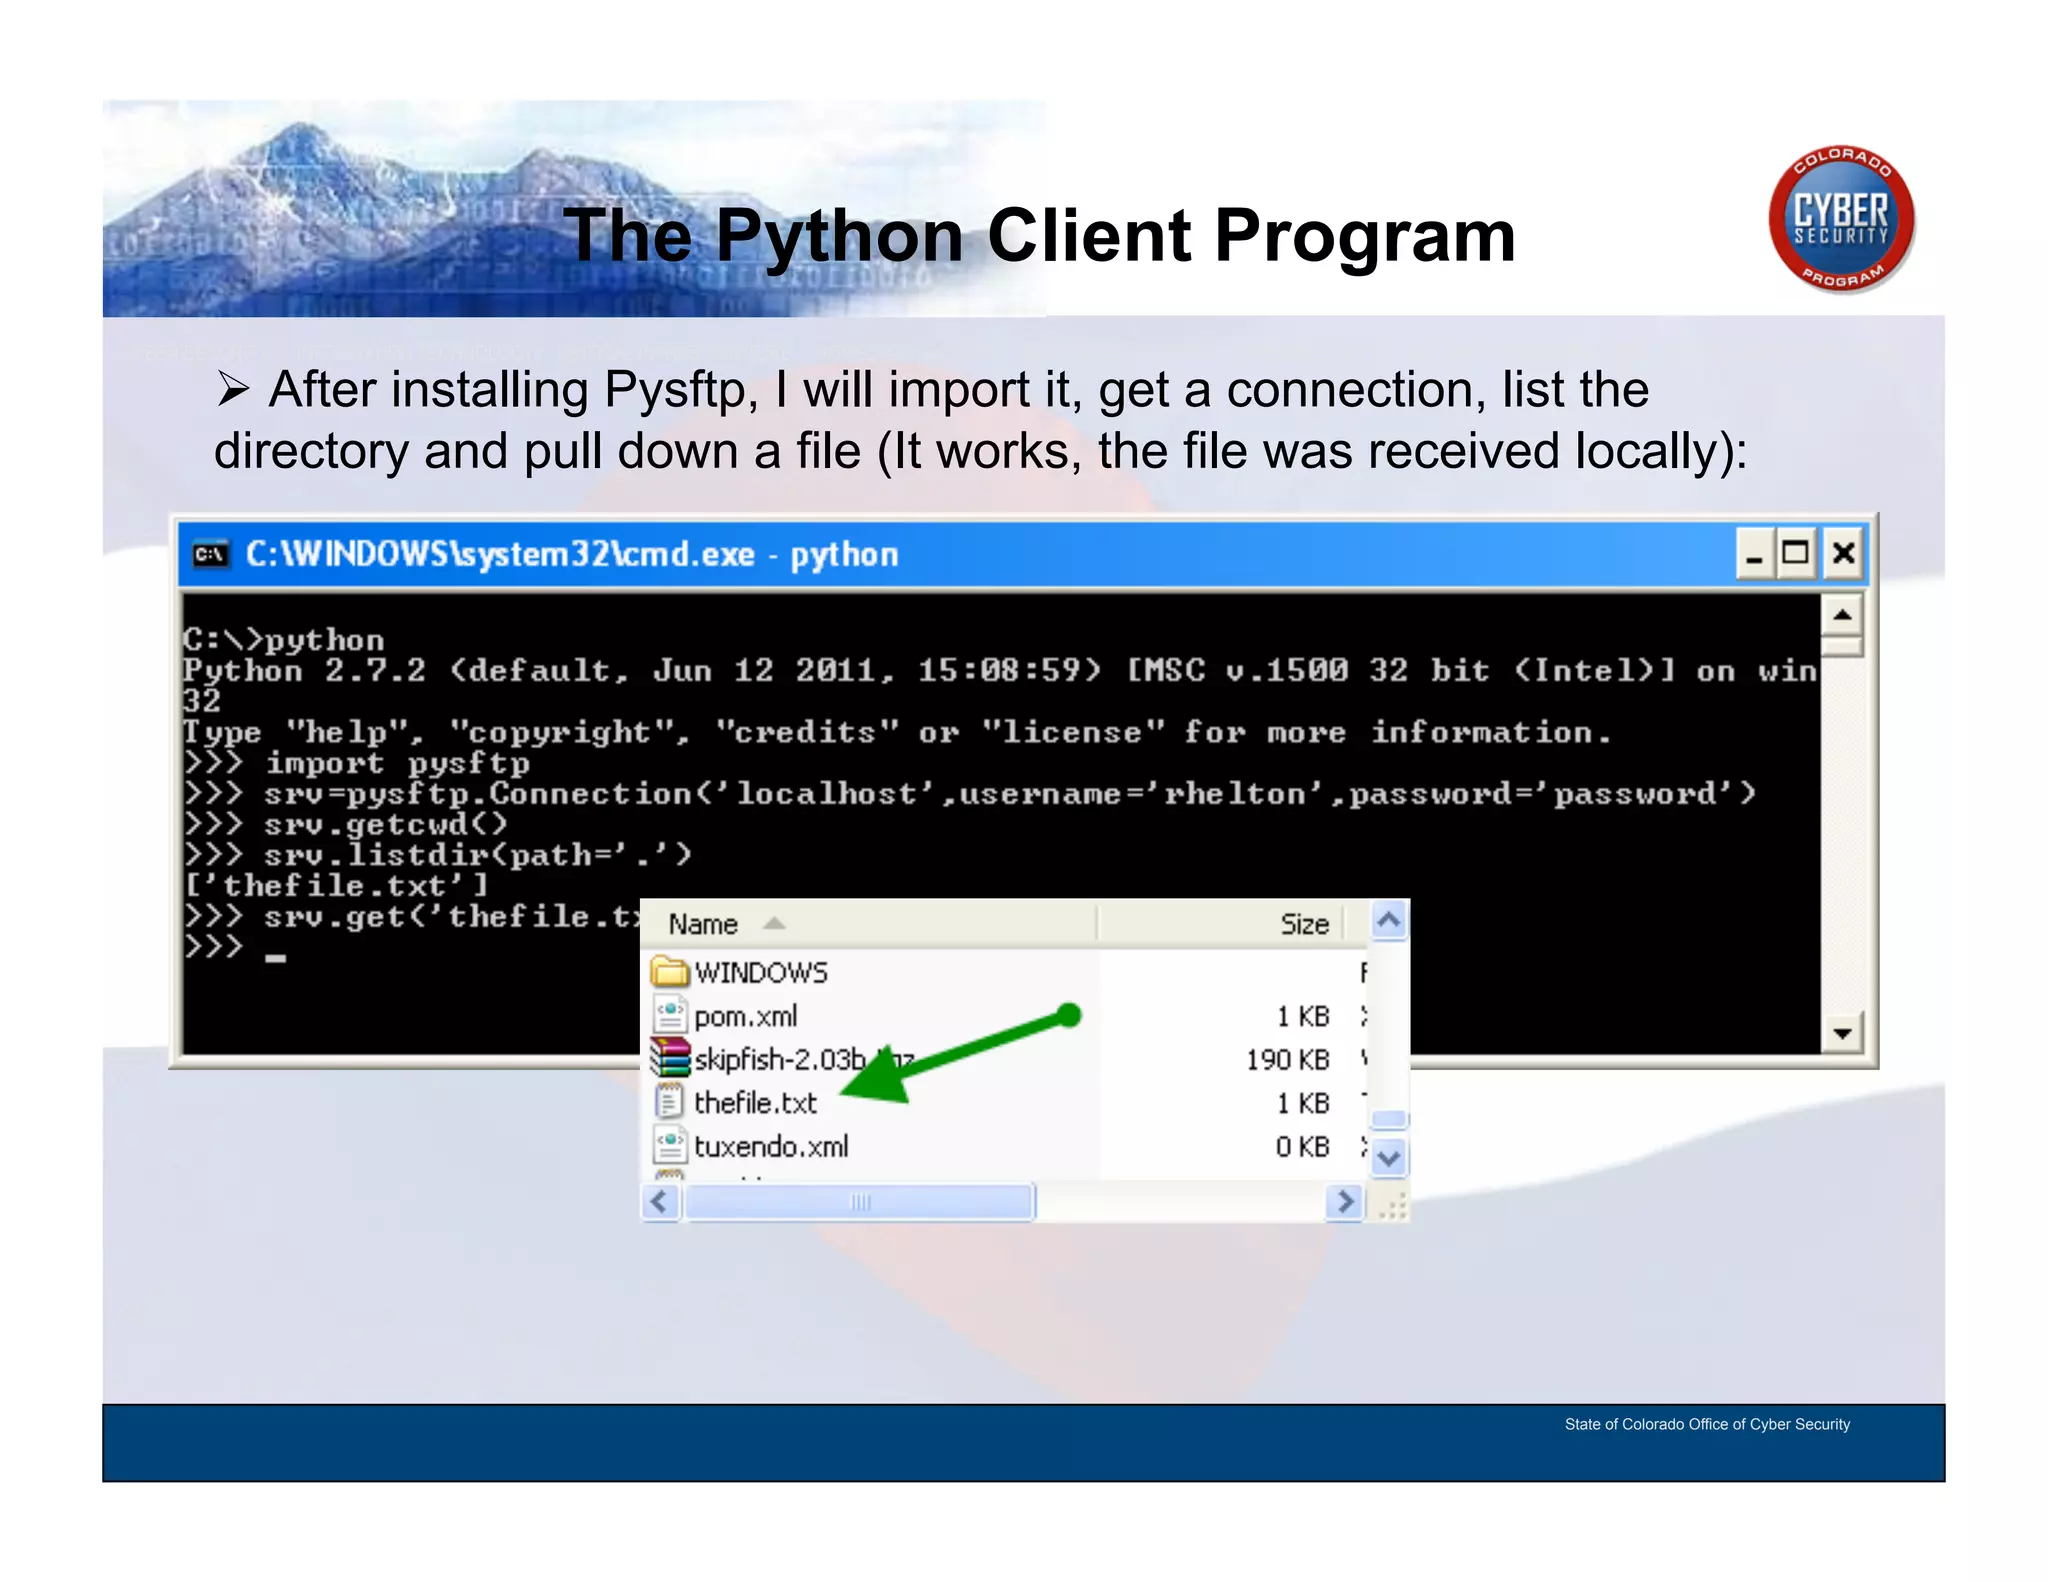Click the file list horizontal scrollbar thumb
Image resolution: width=2048 pixels, height=1582 pixels.
pyautogui.click(x=859, y=1201)
